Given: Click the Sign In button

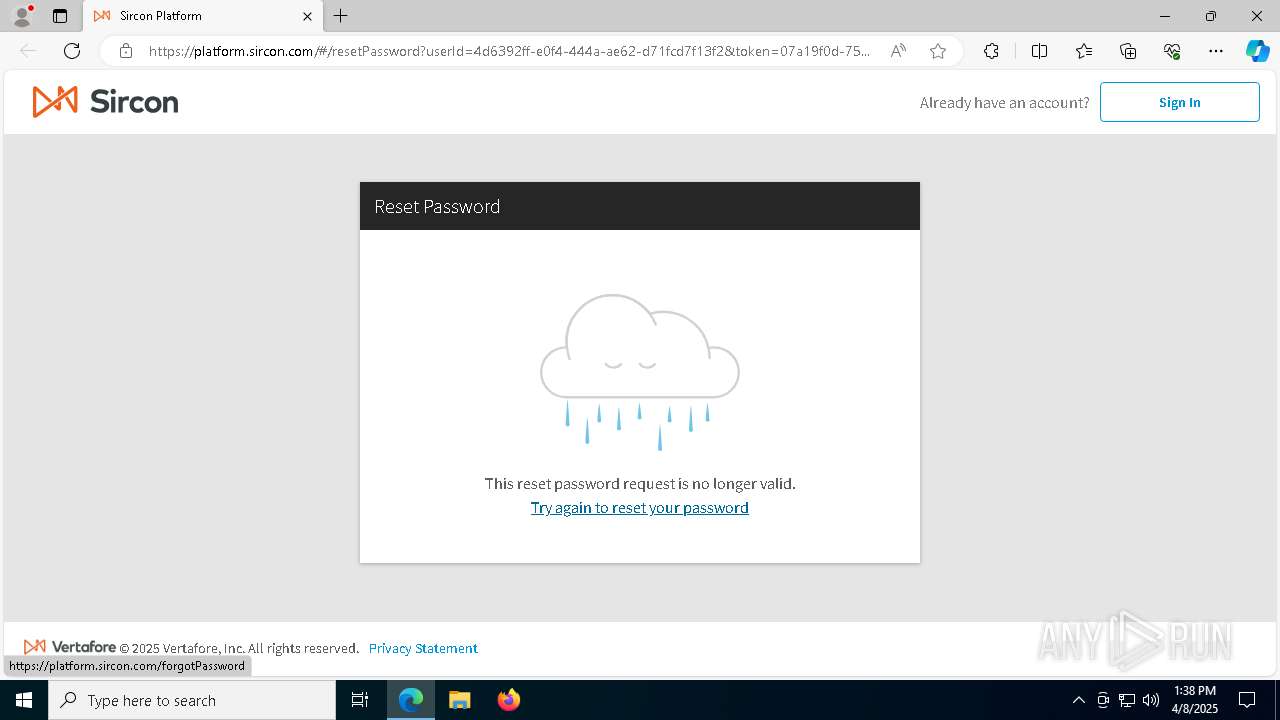Looking at the screenshot, I should tap(1179, 102).
